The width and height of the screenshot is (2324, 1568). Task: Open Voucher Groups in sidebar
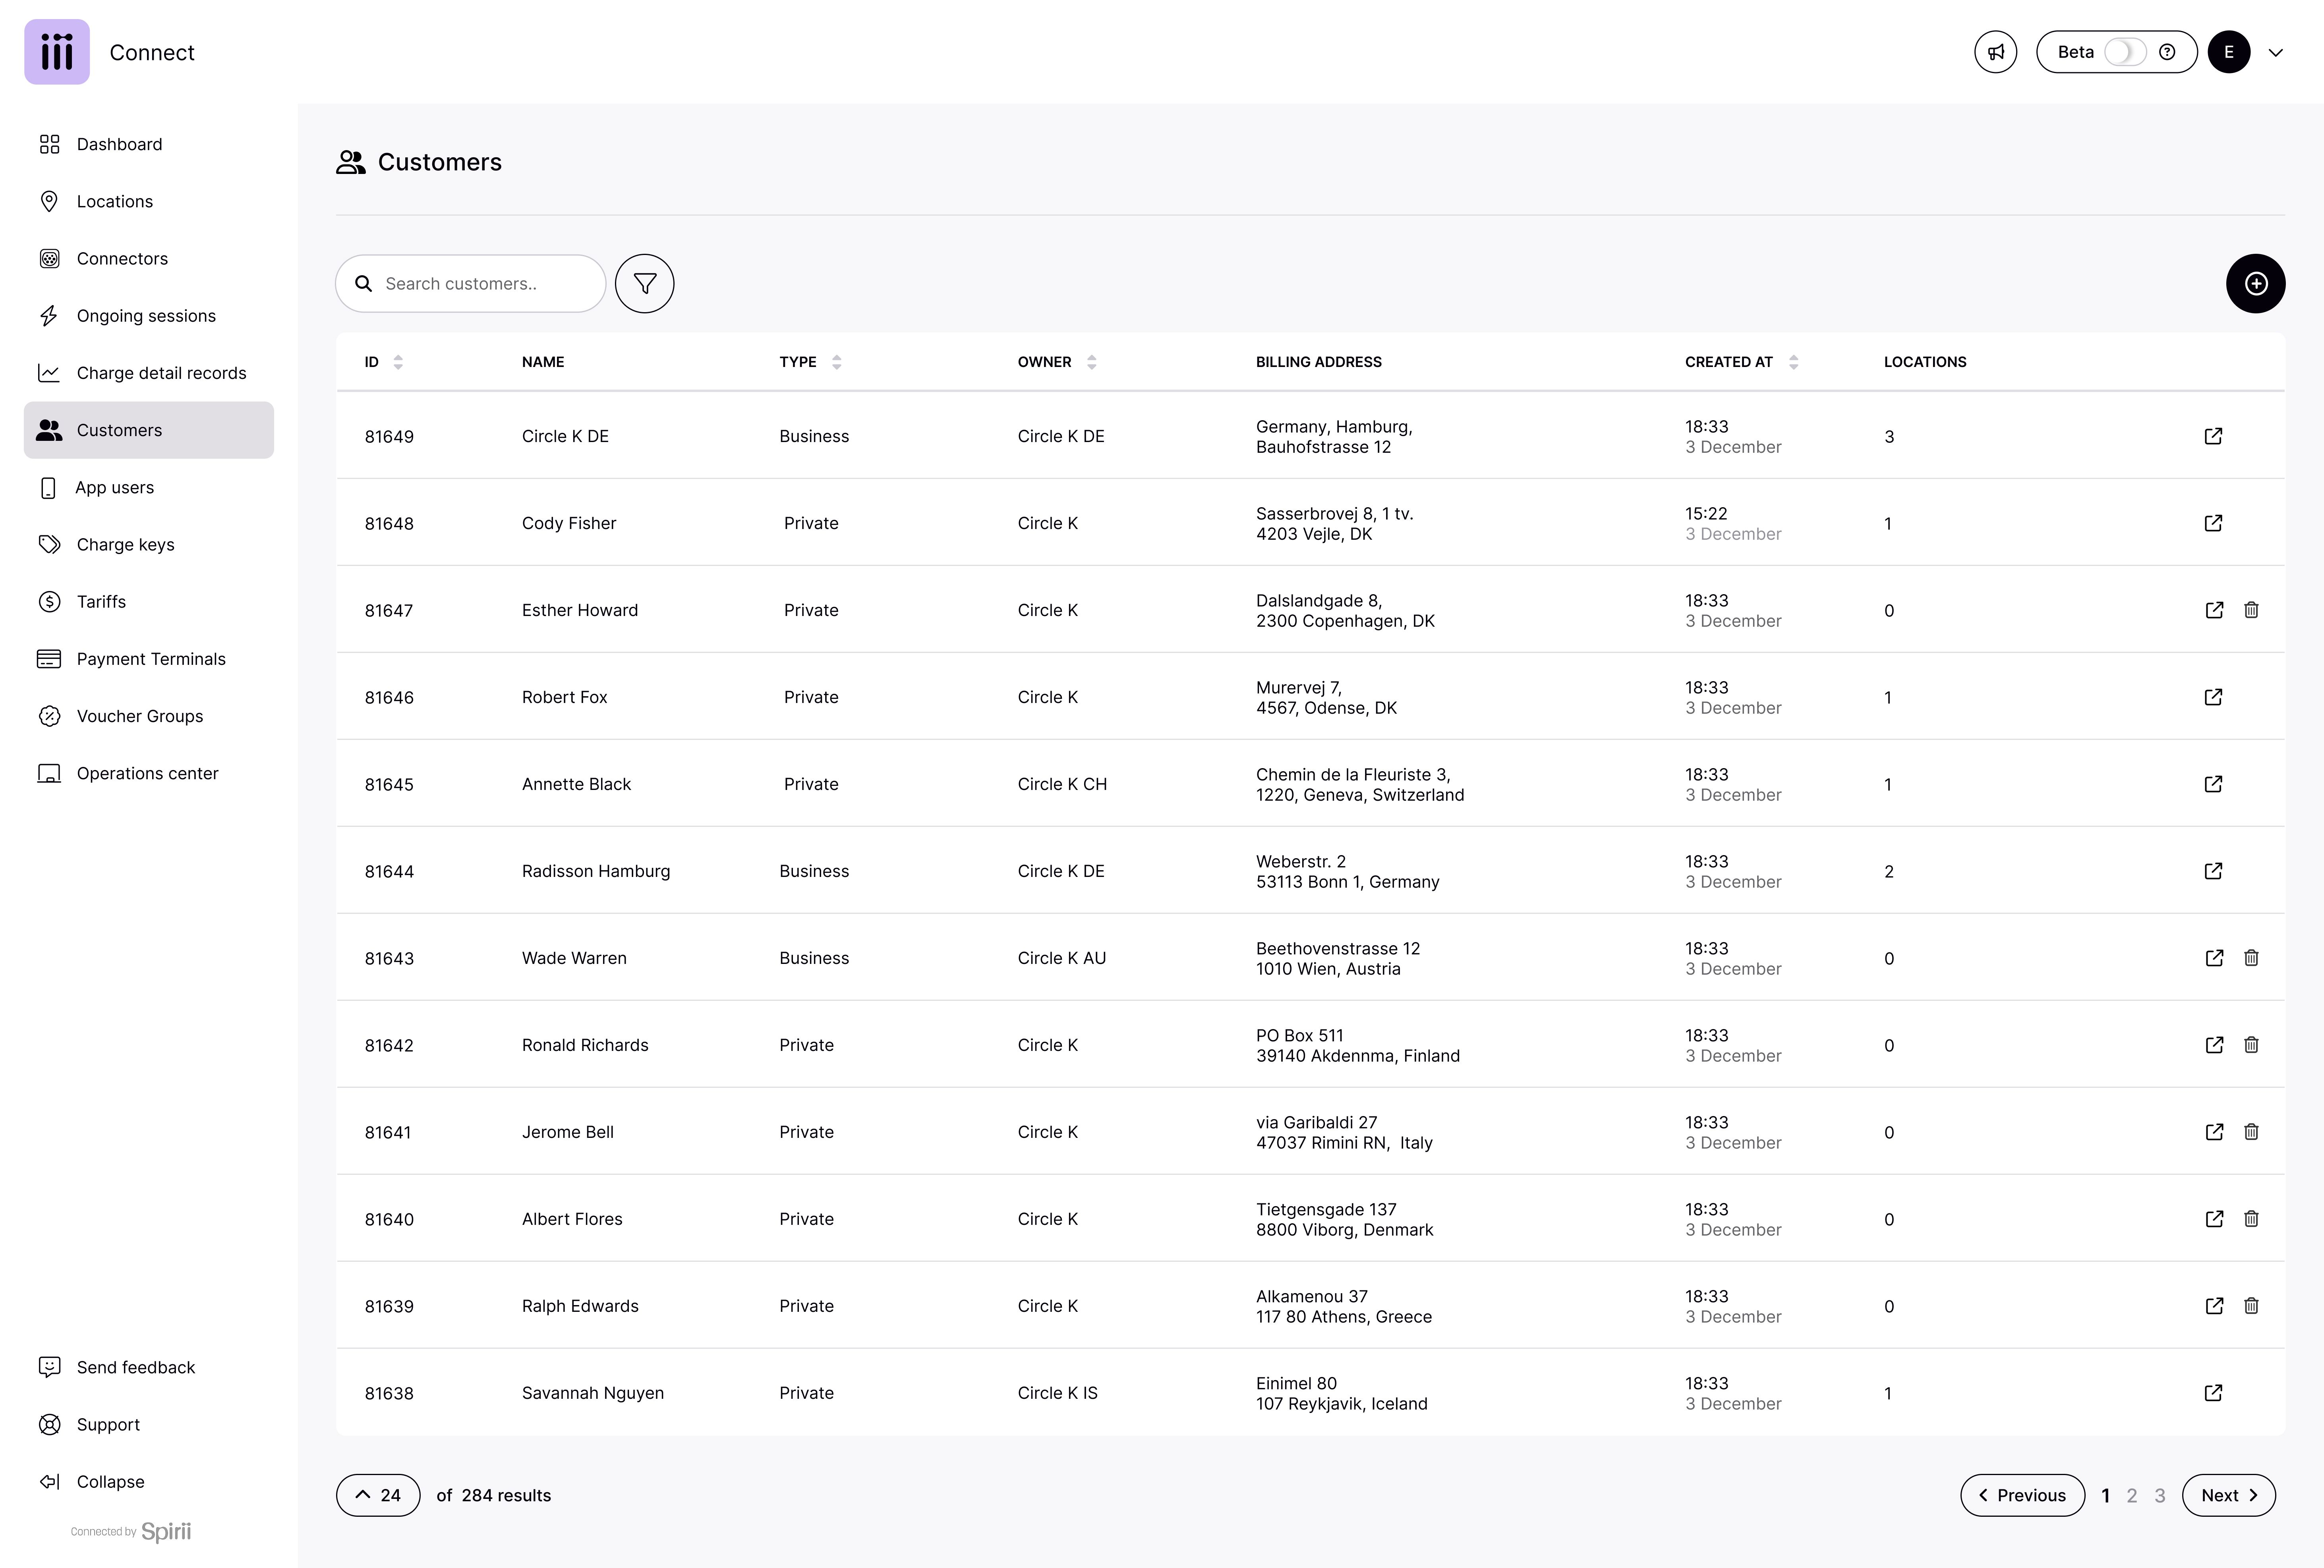pyautogui.click(x=140, y=716)
